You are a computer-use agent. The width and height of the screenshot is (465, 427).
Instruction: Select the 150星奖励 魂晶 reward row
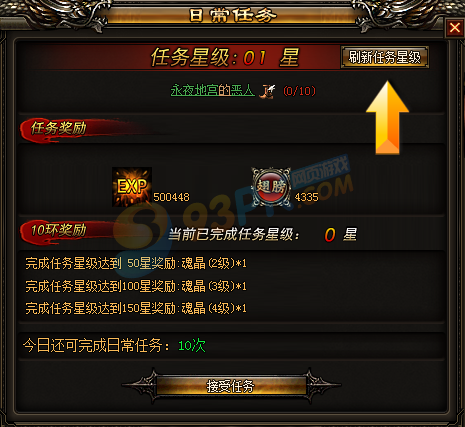(x=136, y=308)
